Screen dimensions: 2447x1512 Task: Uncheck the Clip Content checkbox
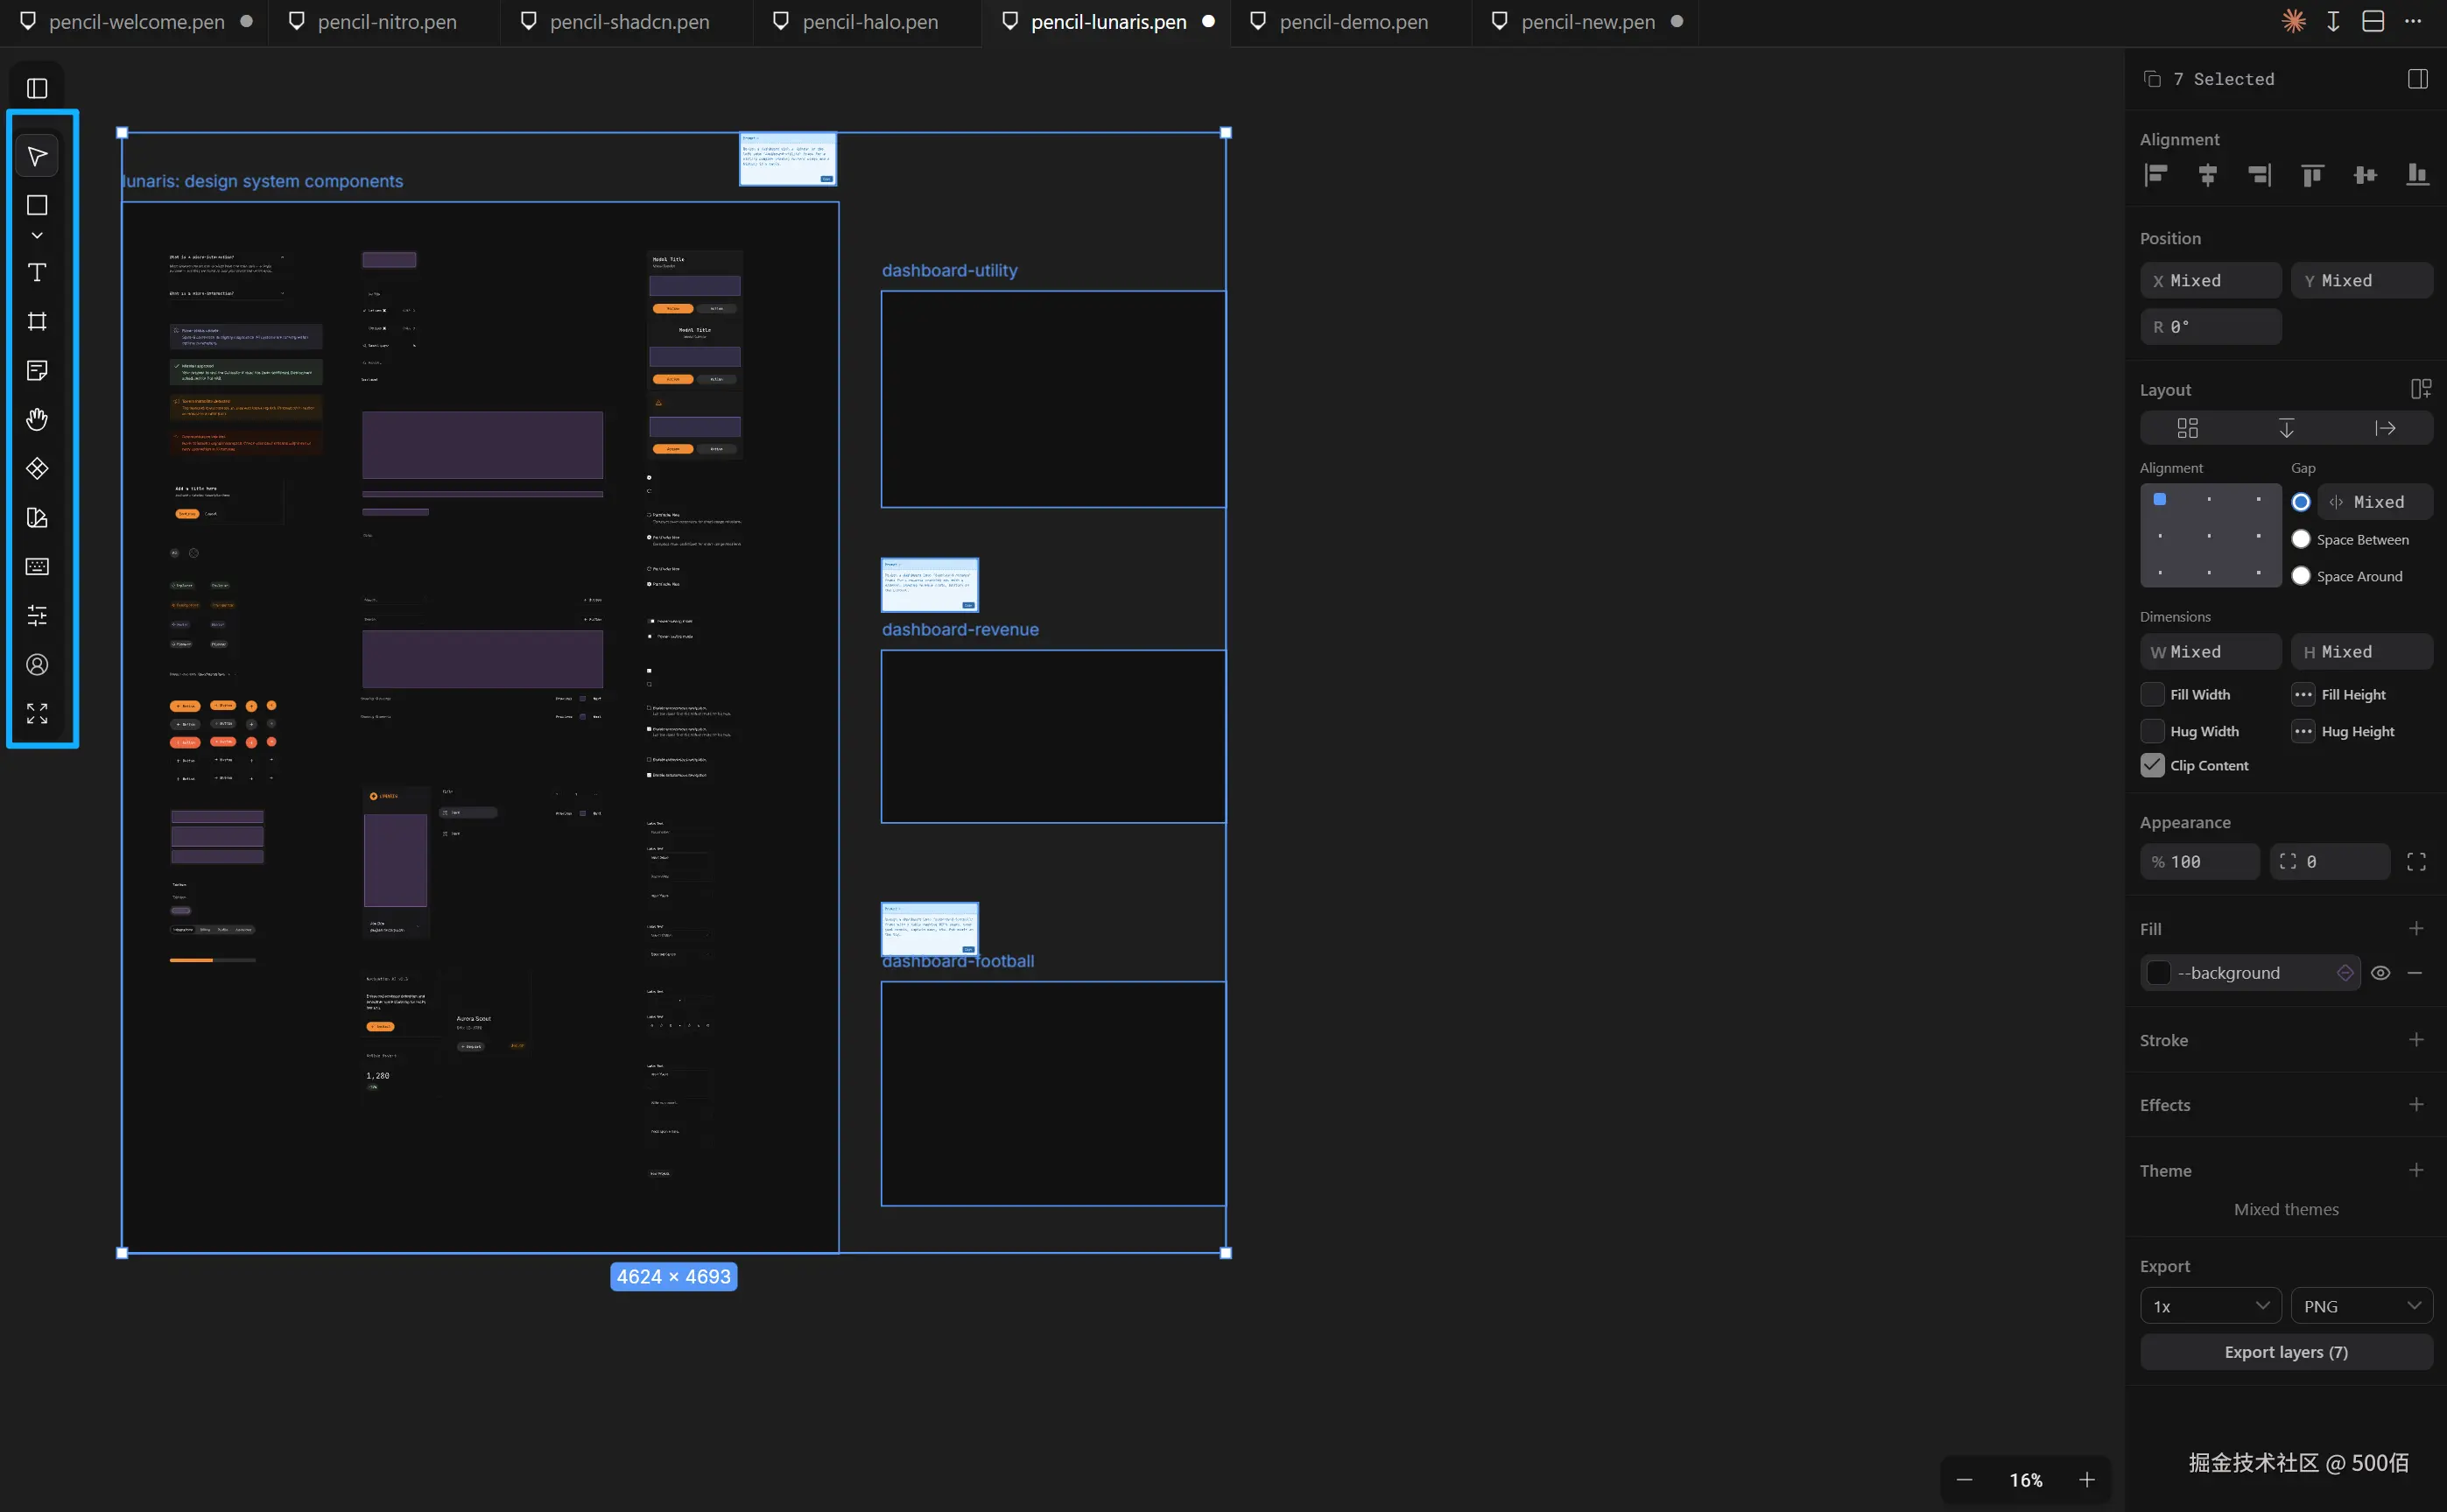[x=2152, y=765]
